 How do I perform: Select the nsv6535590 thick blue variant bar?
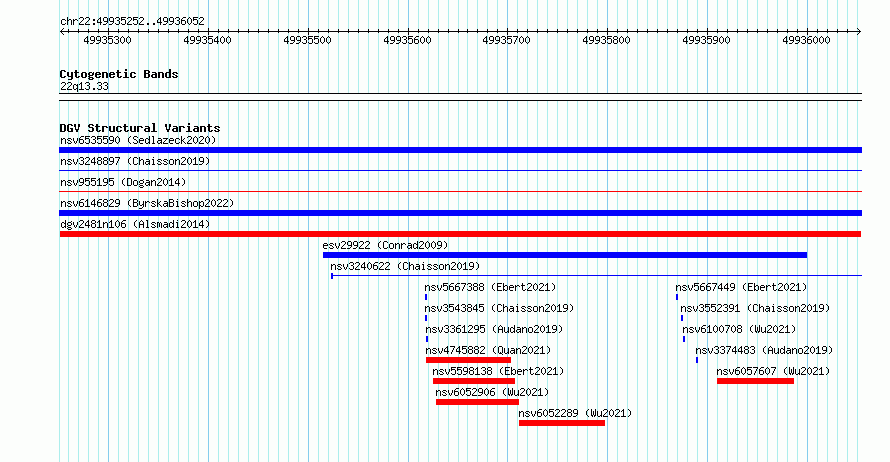point(460,150)
